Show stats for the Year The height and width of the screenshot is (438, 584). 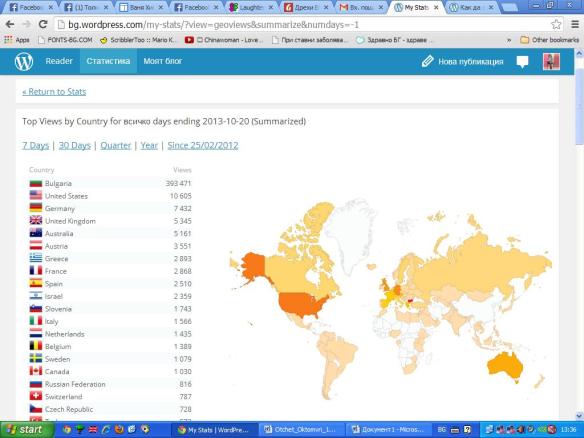pyautogui.click(x=149, y=145)
